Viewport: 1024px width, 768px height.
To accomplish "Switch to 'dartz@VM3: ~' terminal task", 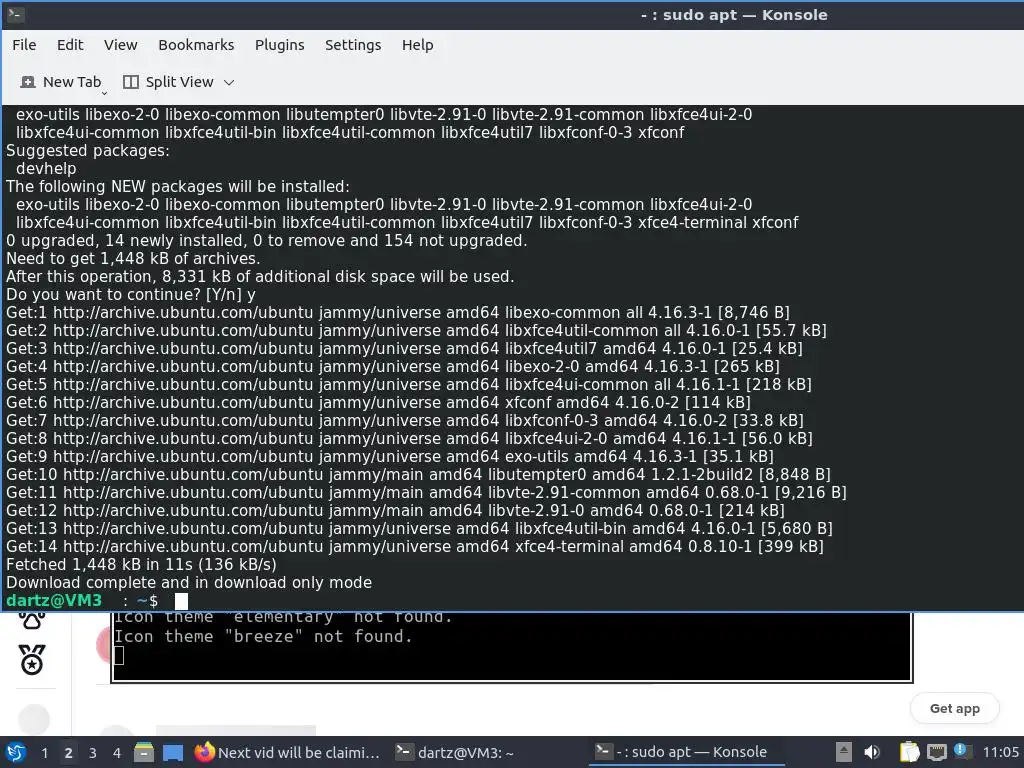I will (x=456, y=752).
